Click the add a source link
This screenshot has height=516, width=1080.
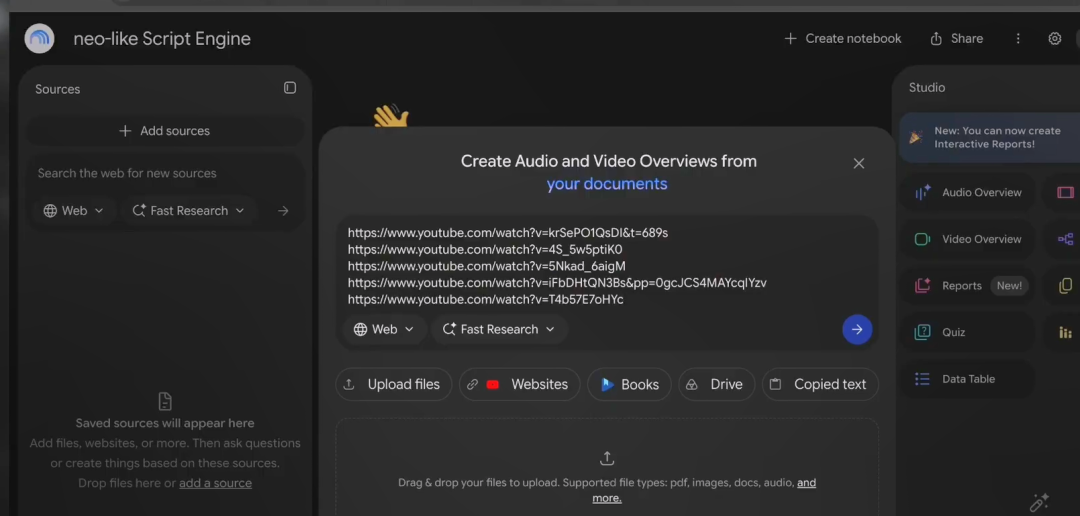(215, 483)
